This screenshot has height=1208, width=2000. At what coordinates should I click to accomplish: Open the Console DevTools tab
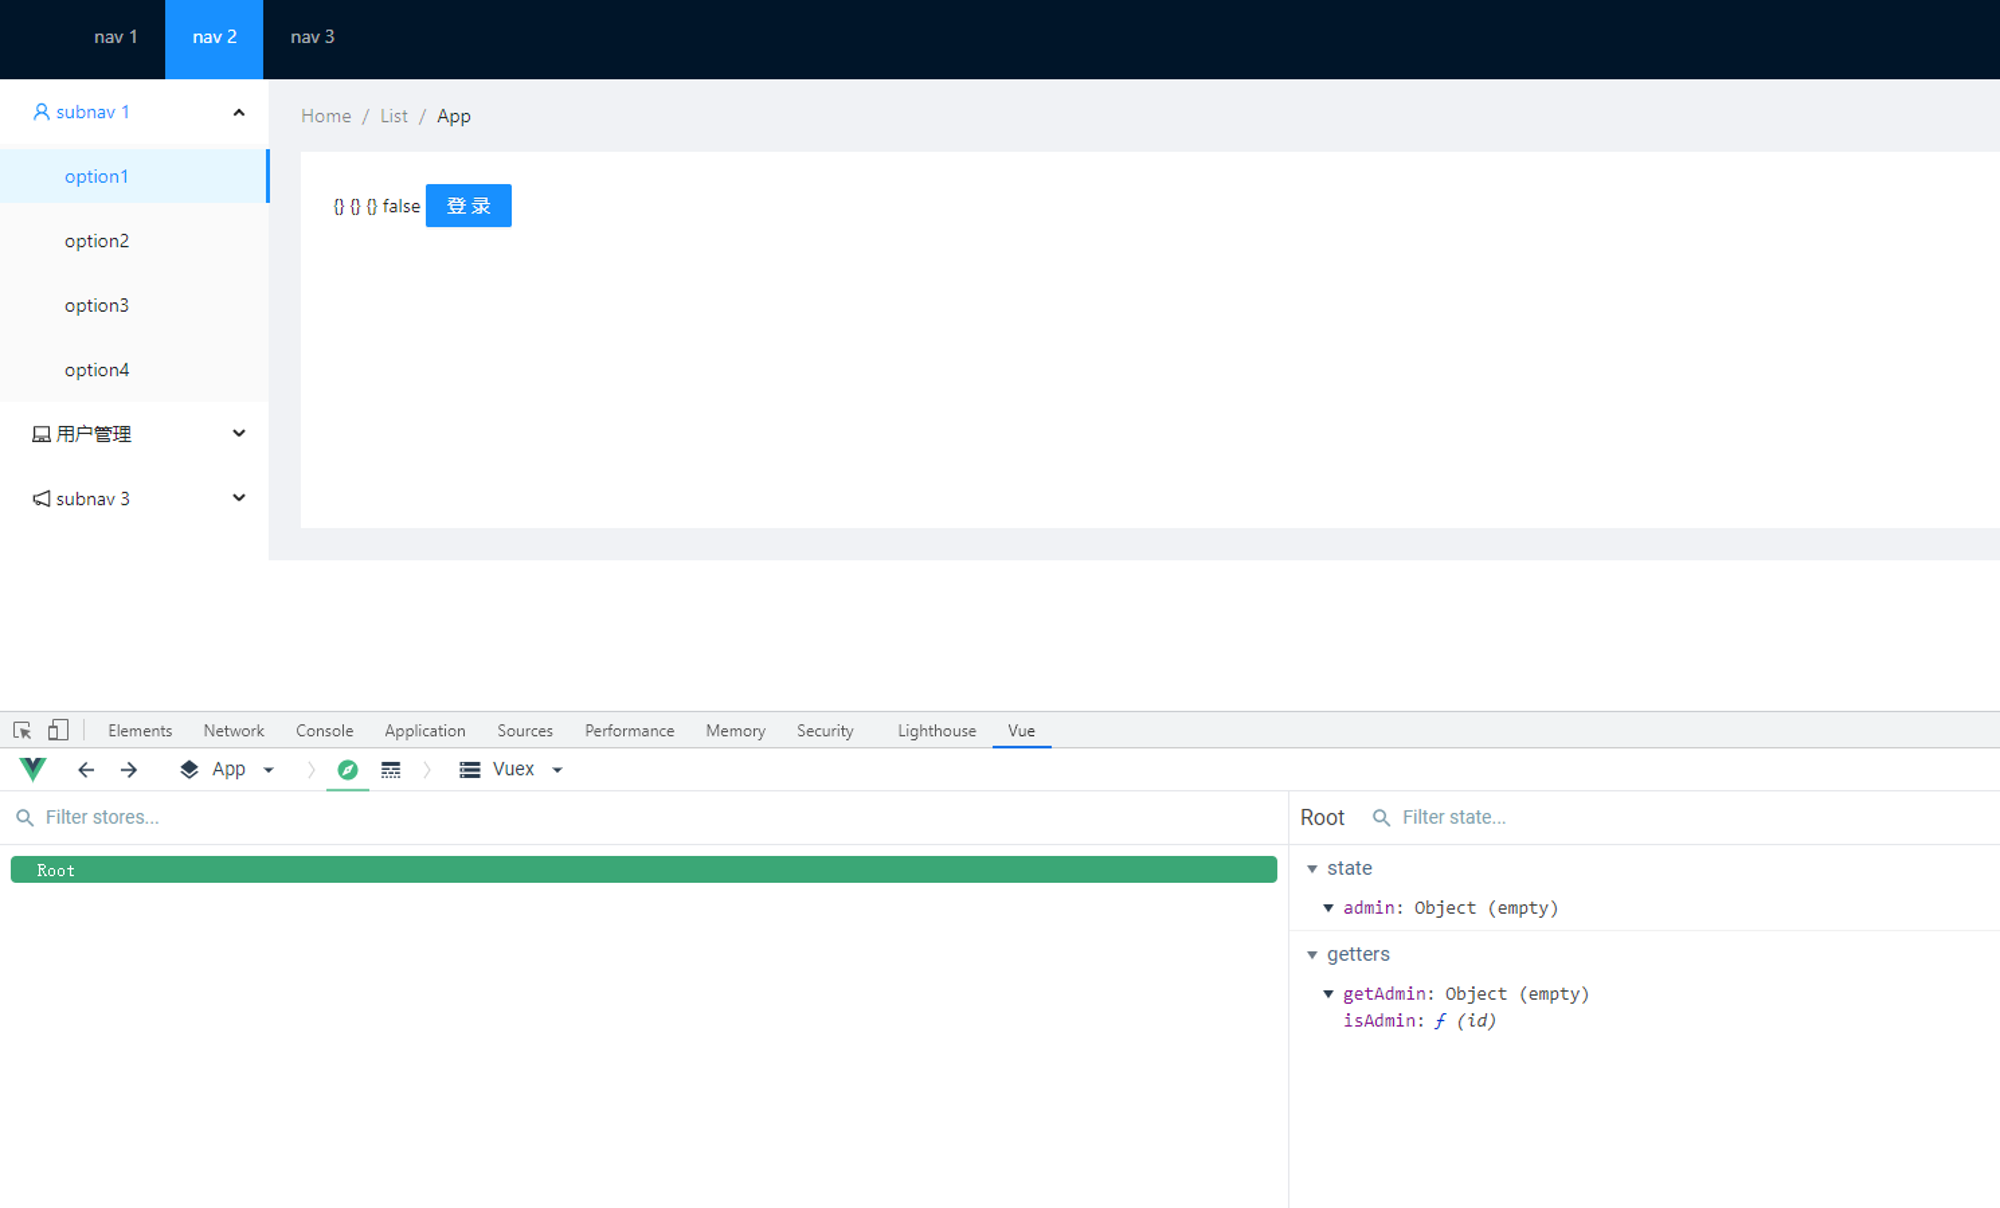(x=324, y=731)
